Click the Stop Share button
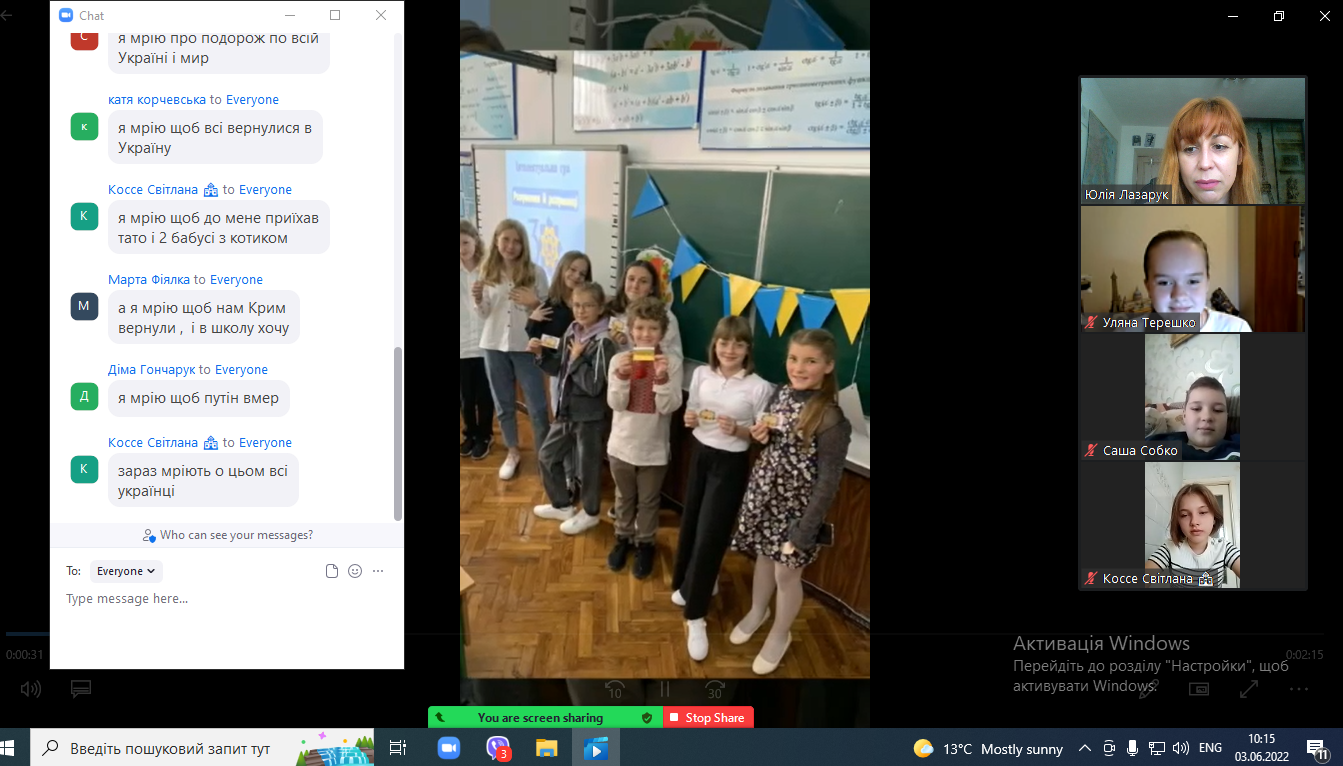Viewport: 1343px width, 766px height. pyautogui.click(x=708, y=718)
